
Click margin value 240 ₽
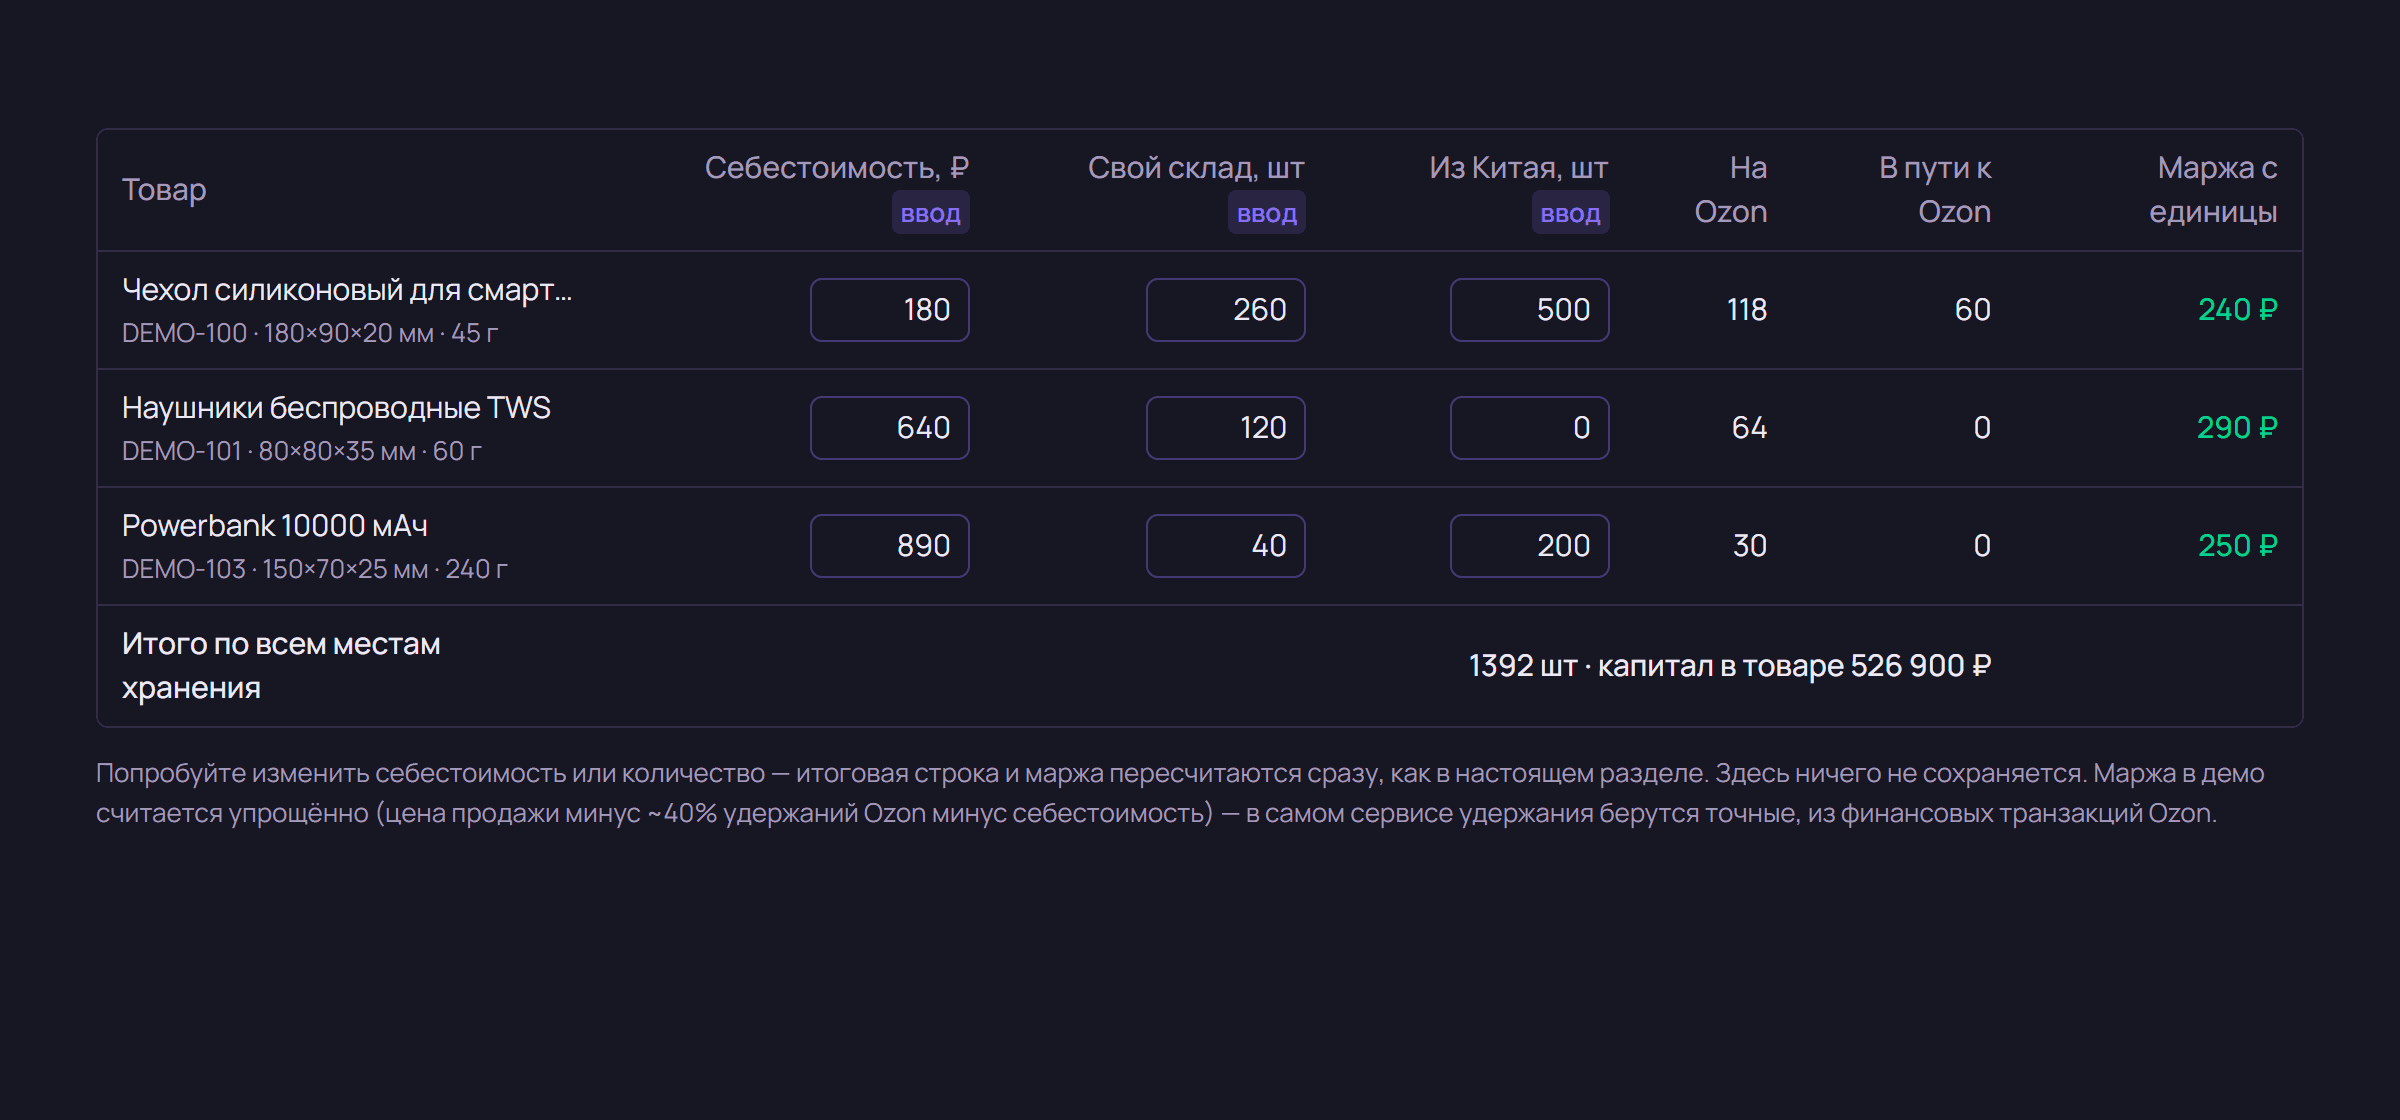pyautogui.click(x=2237, y=310)
